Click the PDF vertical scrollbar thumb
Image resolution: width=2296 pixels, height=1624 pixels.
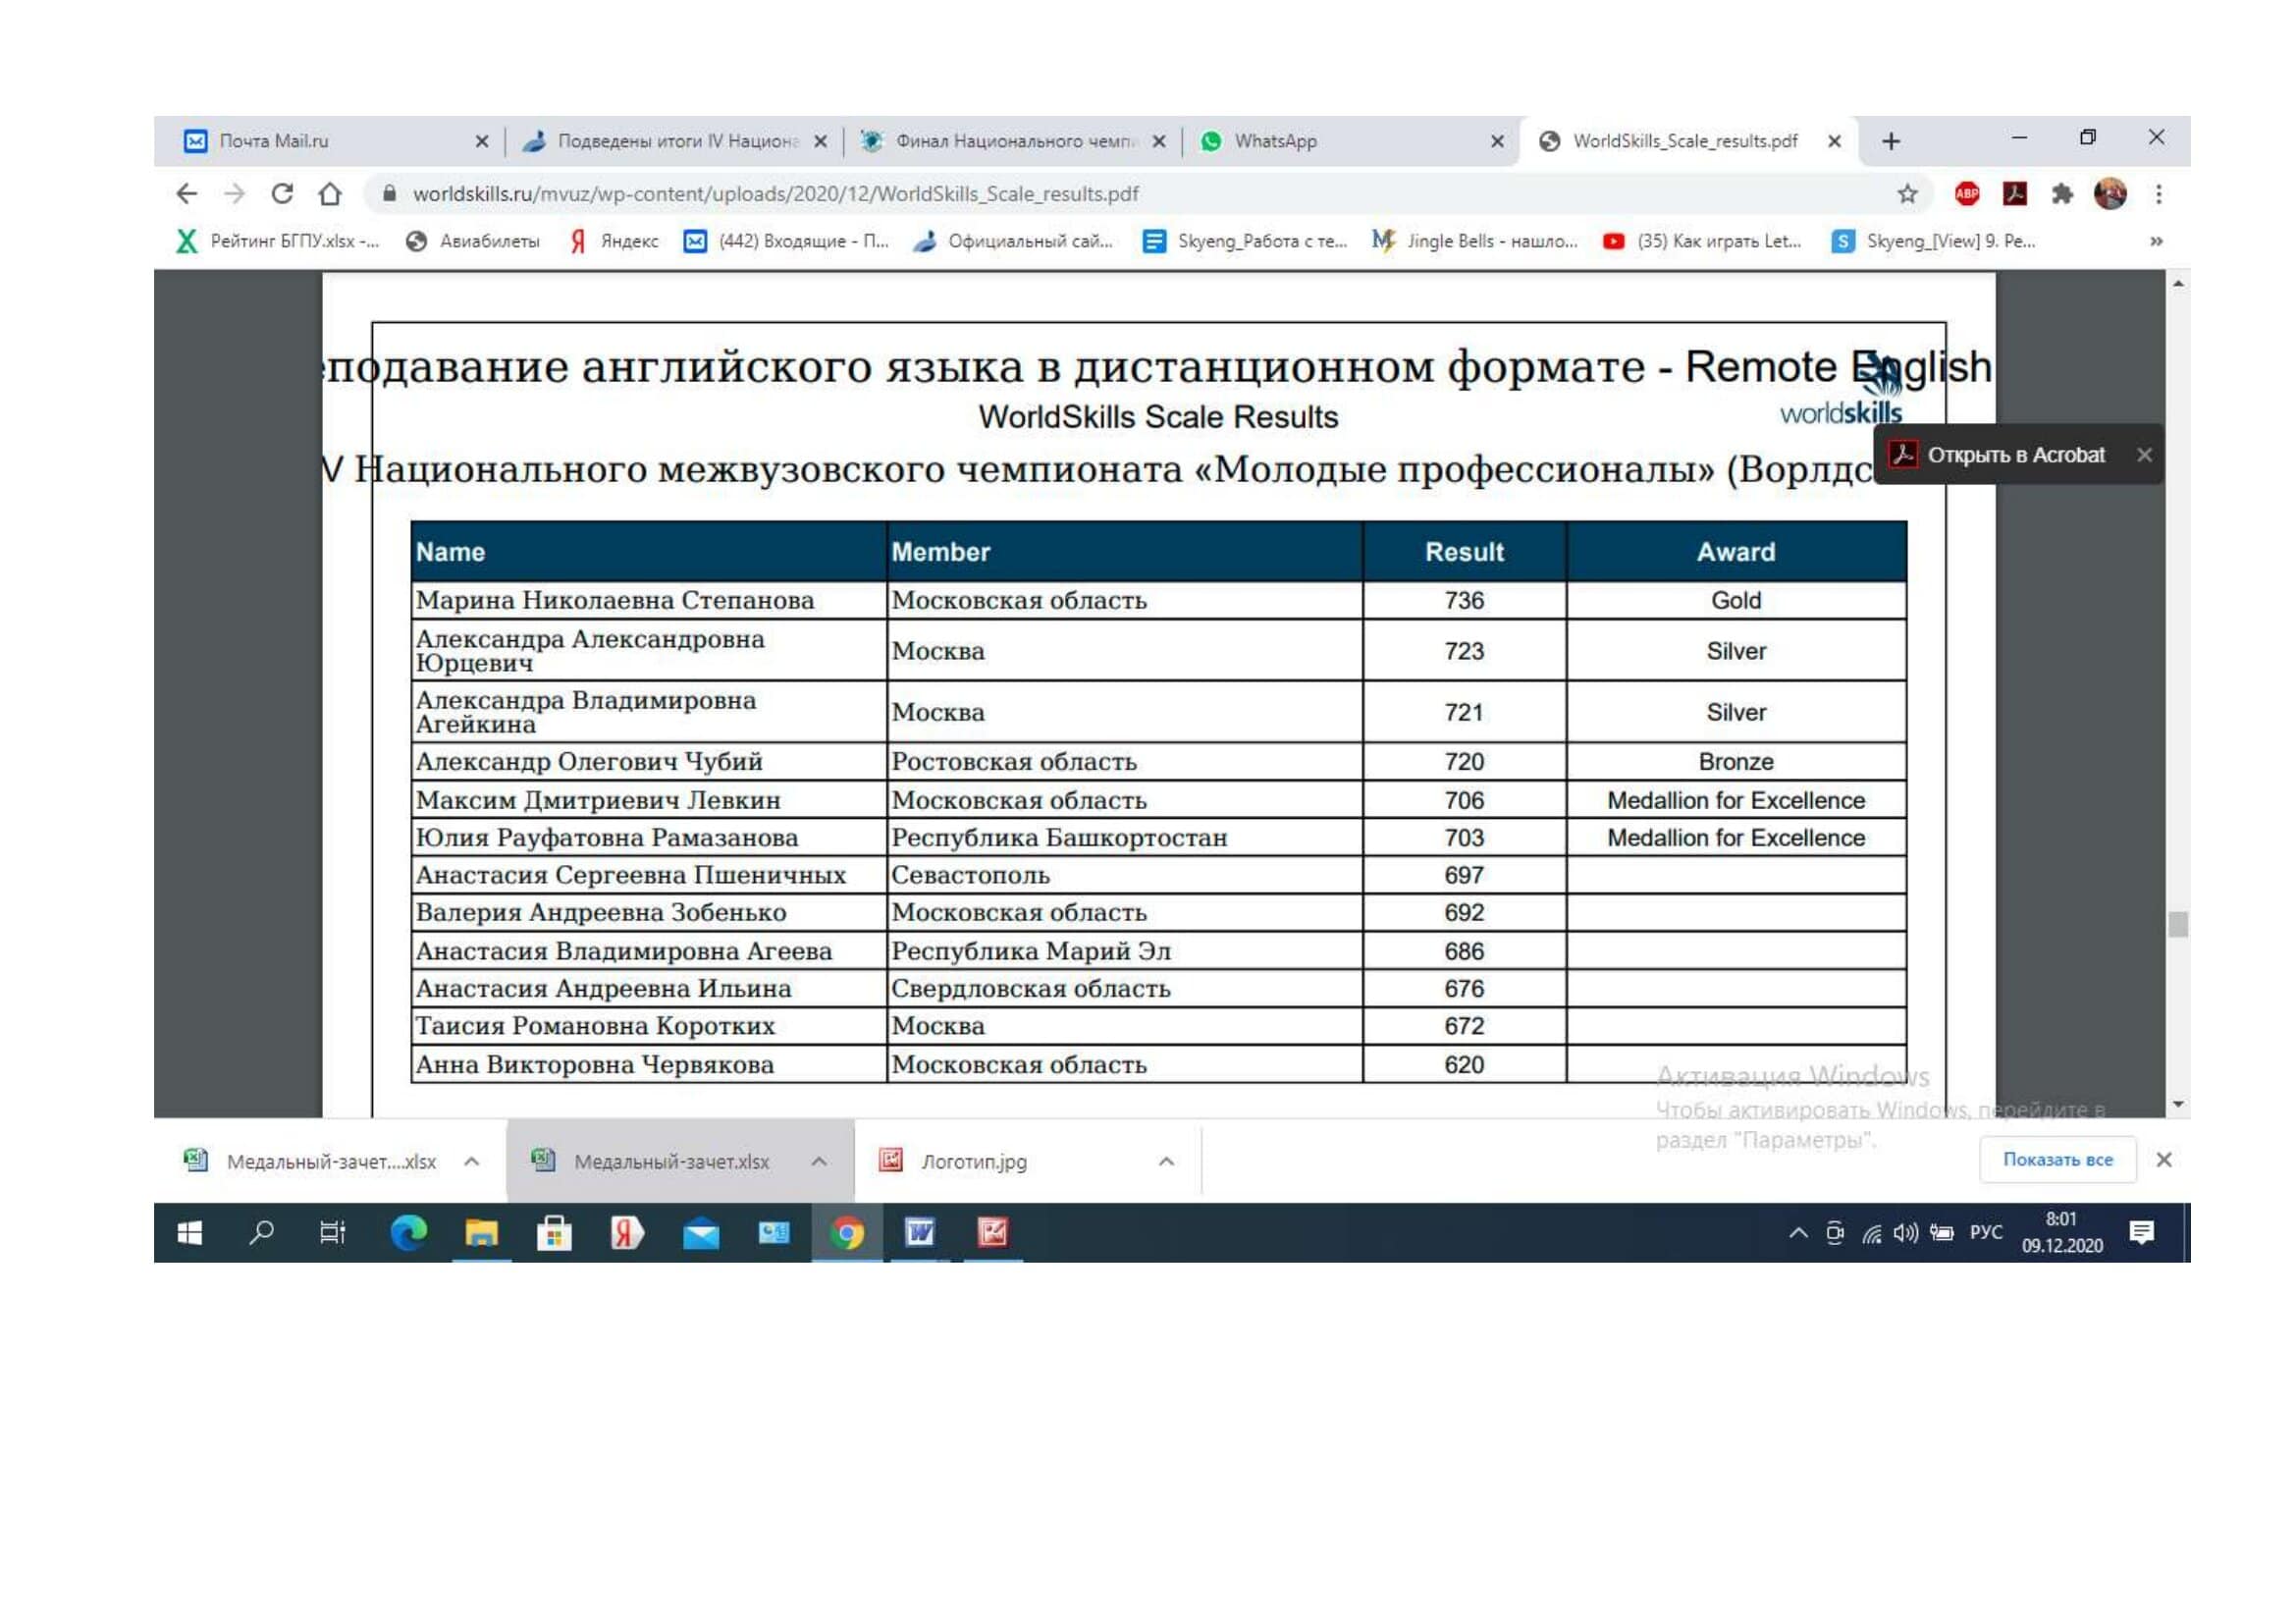(x=2178, y=924)
